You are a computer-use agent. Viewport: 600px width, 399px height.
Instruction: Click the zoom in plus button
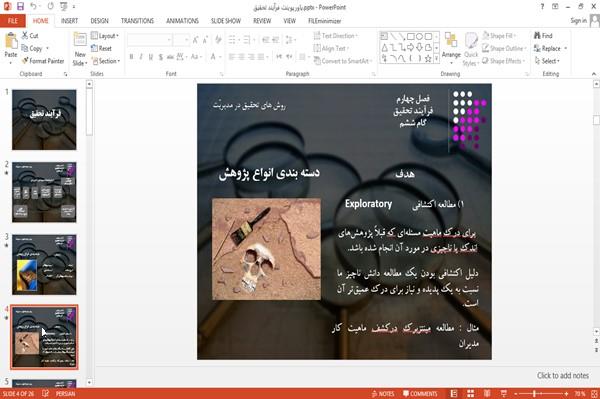pos(566,394)
